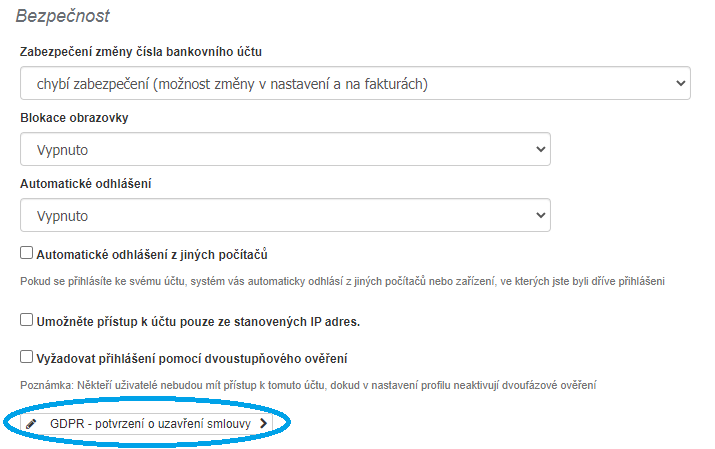715x449 pixels.
Task: Click the chevron arrow on the GDPR button
Action: 263,423
